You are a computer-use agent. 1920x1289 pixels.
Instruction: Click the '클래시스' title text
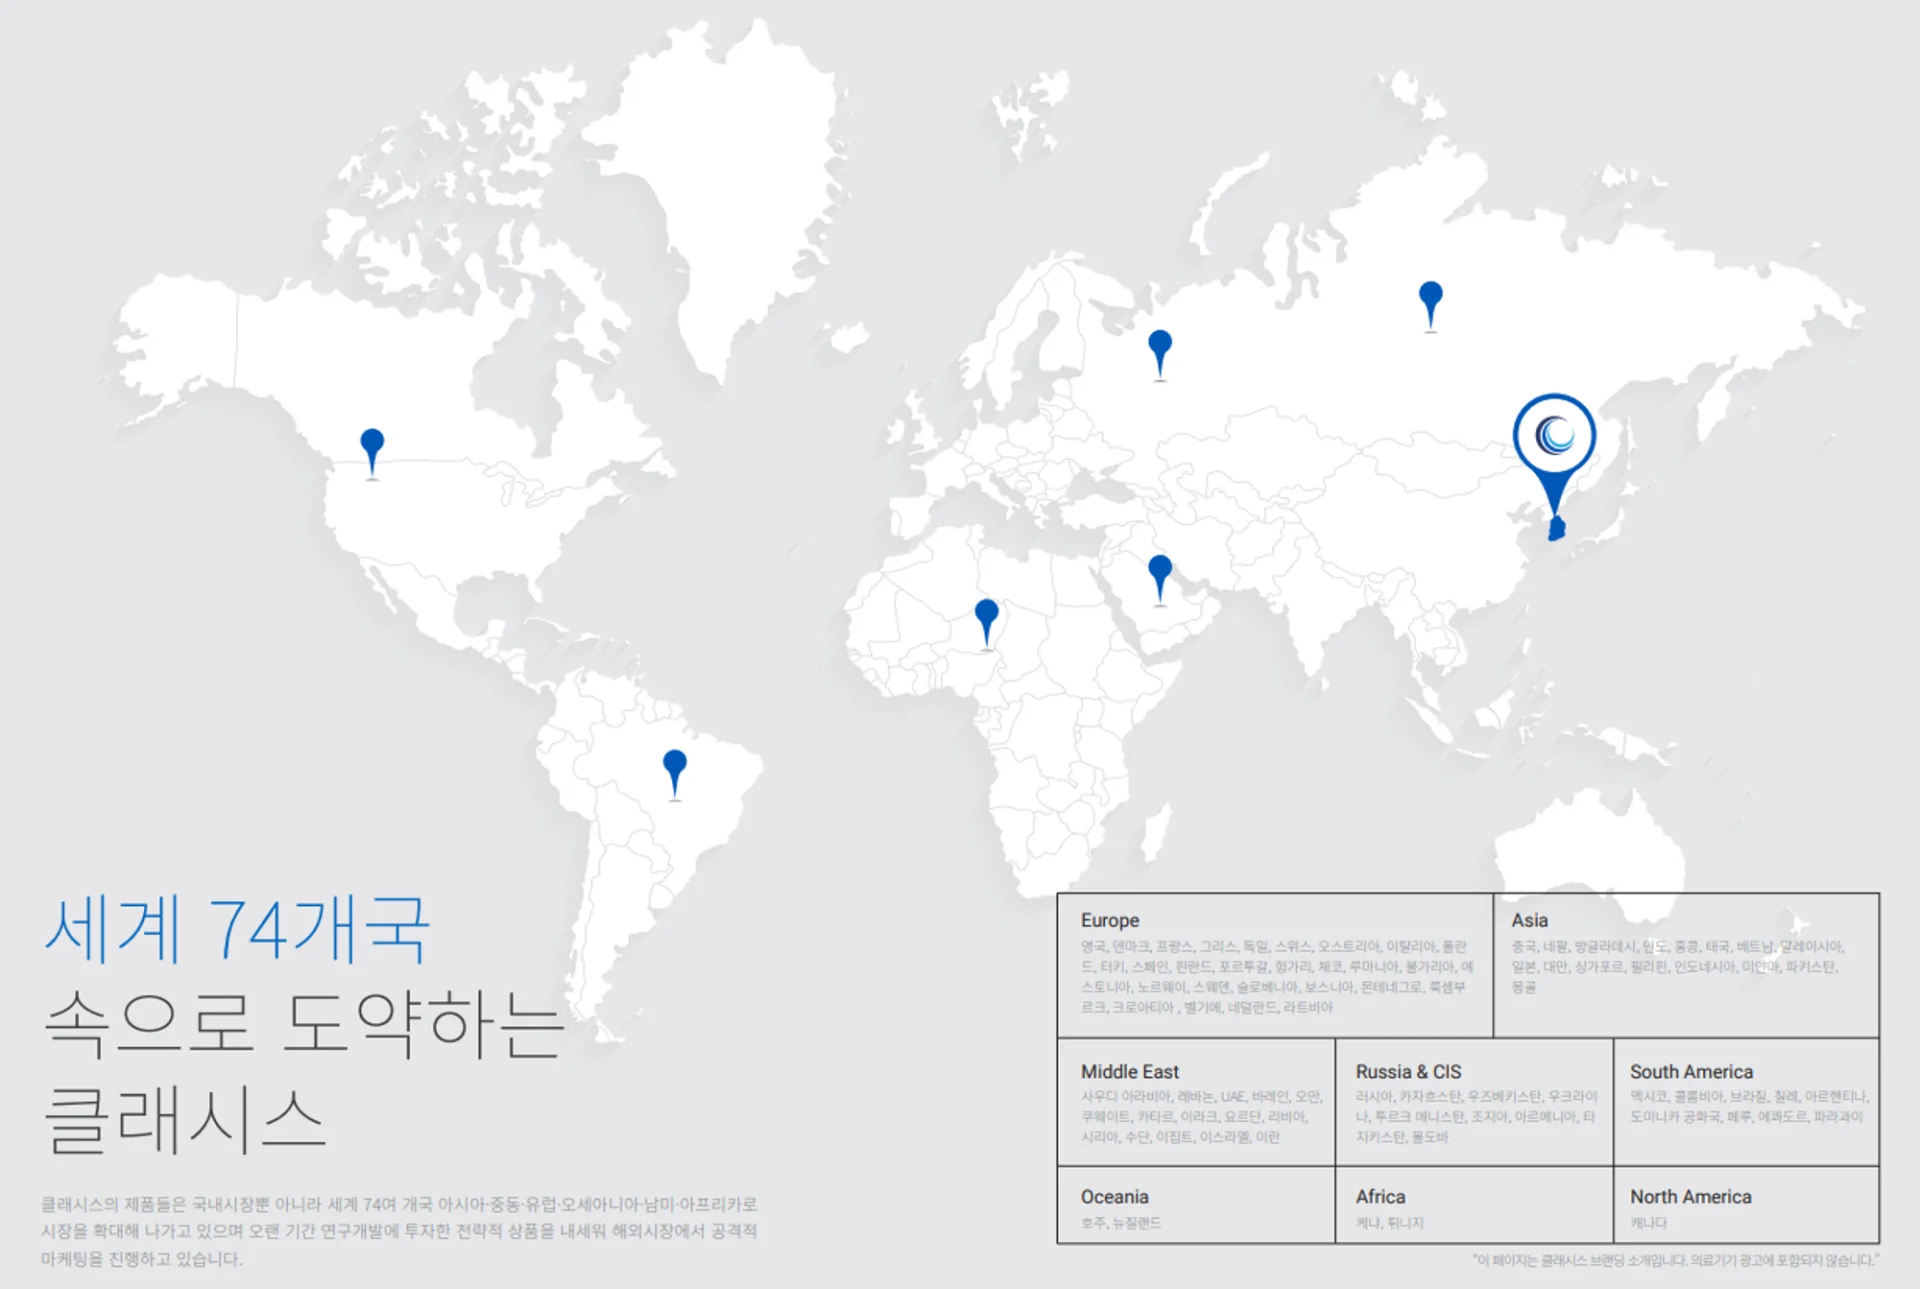tap(185, 1120)
